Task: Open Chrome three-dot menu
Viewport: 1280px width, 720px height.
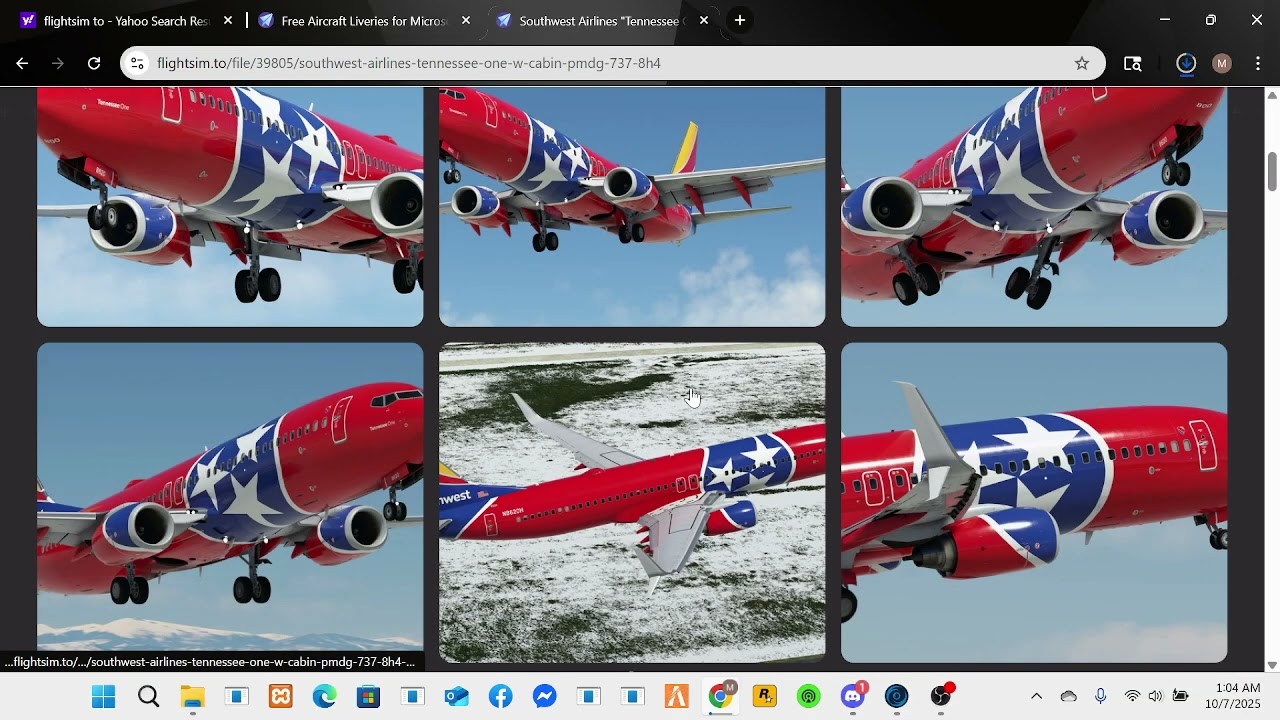Action: pos(1258,63)
